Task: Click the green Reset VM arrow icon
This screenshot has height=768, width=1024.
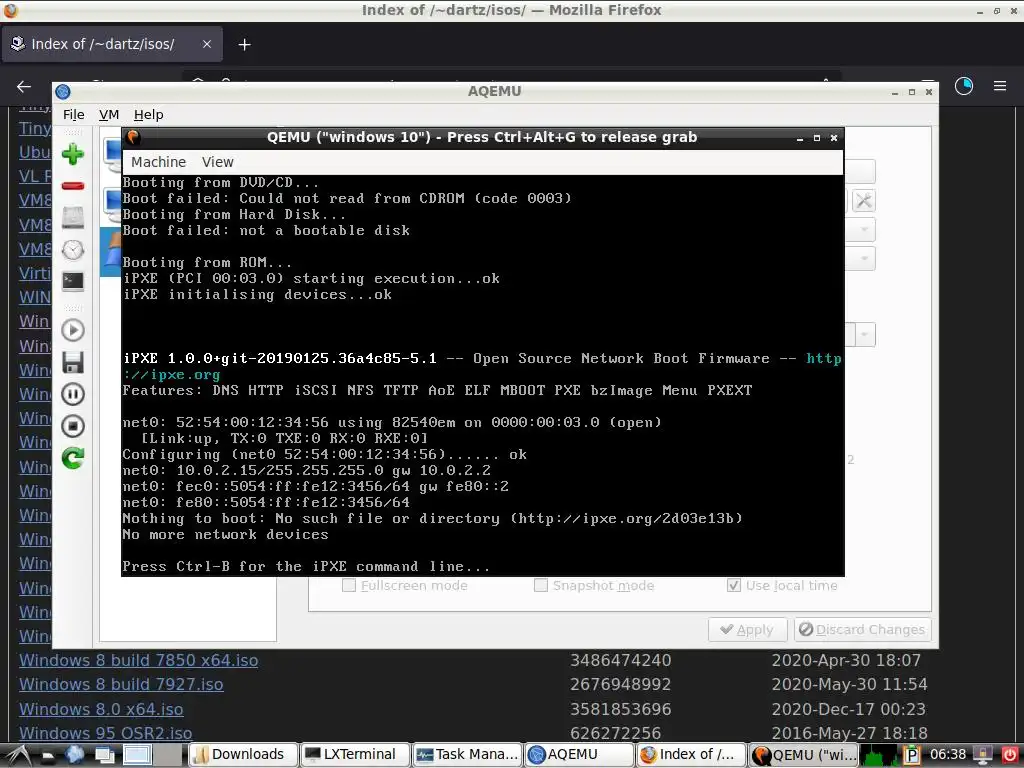Action: [x=72, y=458]
